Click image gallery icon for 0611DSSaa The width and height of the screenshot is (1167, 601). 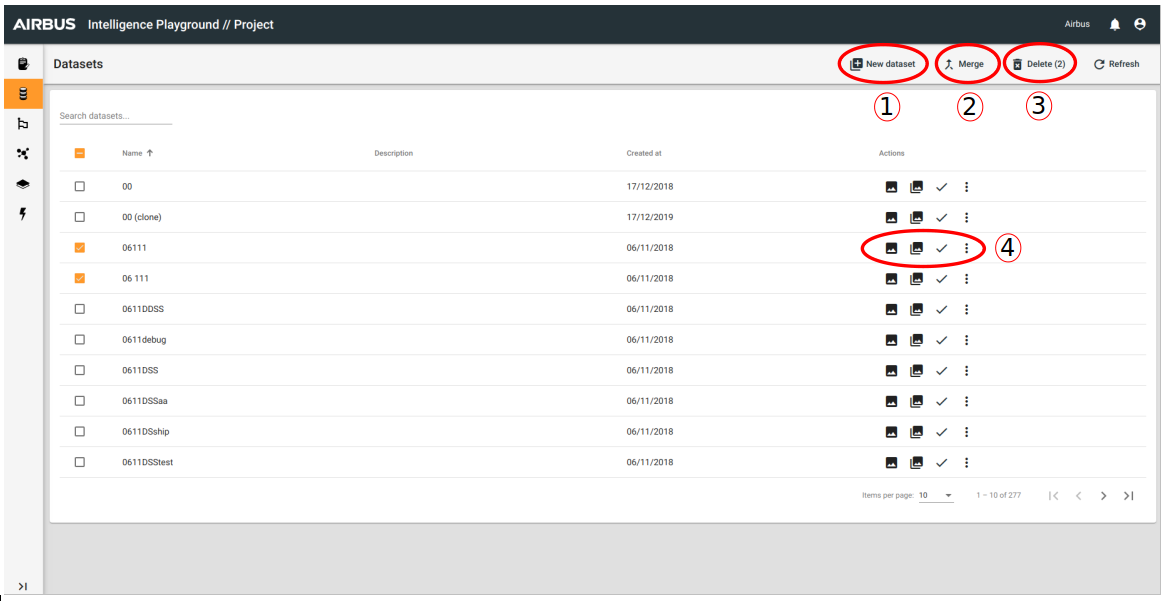pos(916,402)
